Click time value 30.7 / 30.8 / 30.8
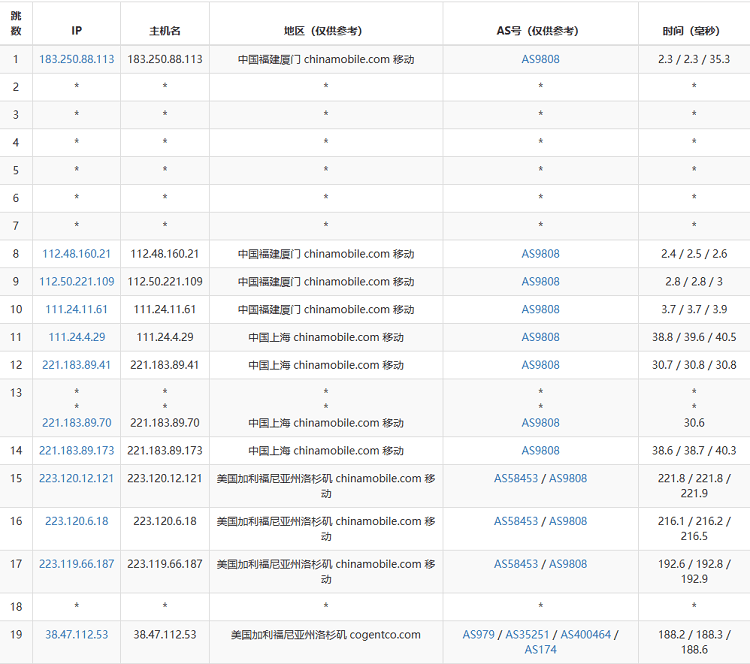The height and width of the screenshot is (664, 750). click(694, 365)
